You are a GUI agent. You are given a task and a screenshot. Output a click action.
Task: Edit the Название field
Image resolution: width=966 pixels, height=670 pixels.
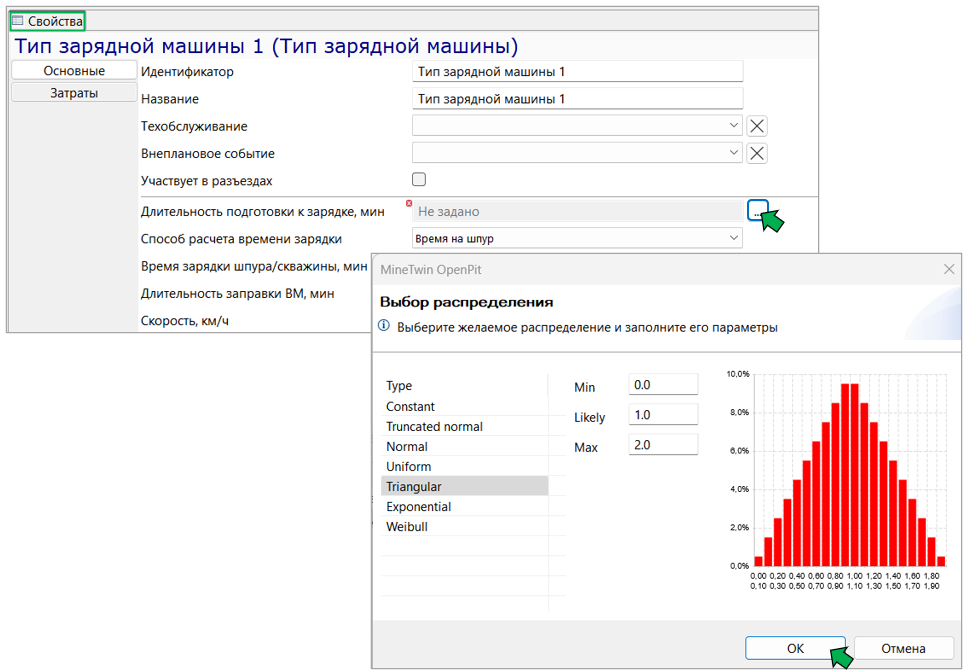[577, 99]
